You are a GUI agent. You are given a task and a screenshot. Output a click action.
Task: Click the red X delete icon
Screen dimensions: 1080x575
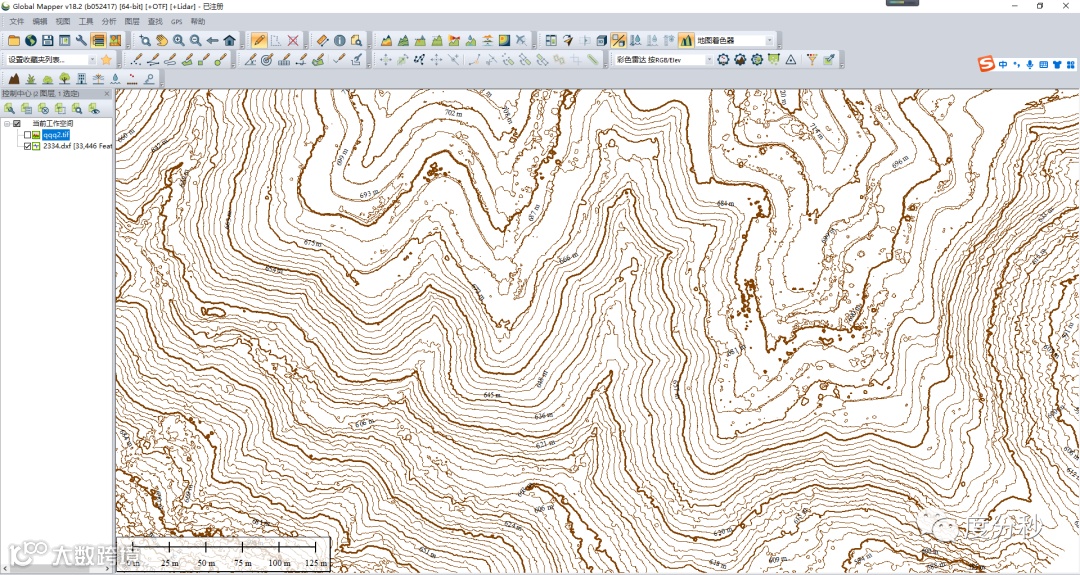[x=293, y=41]
